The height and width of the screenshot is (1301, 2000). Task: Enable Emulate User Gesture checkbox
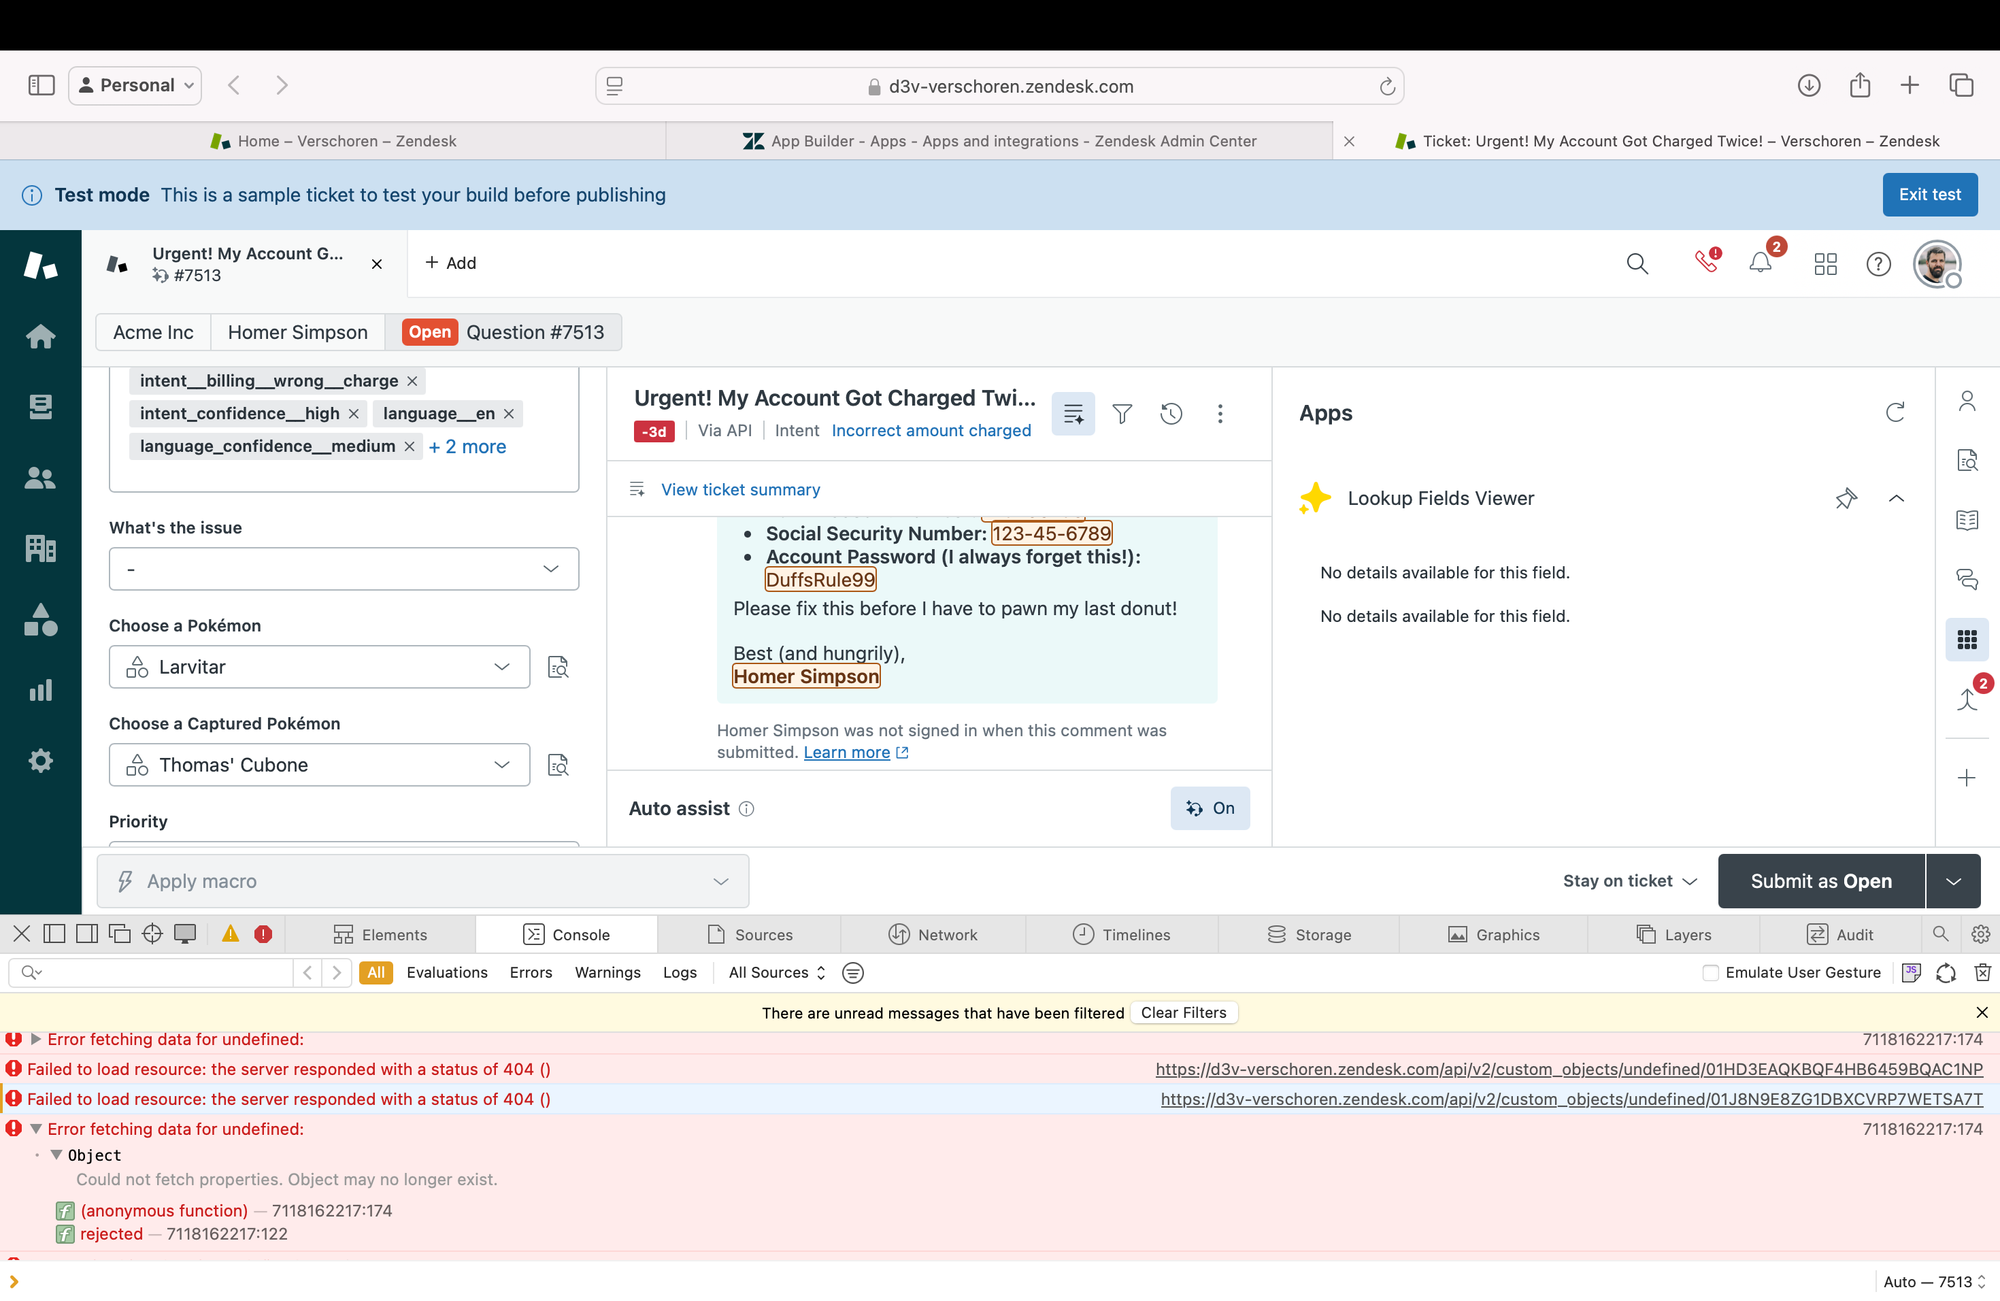point(1710,973)
